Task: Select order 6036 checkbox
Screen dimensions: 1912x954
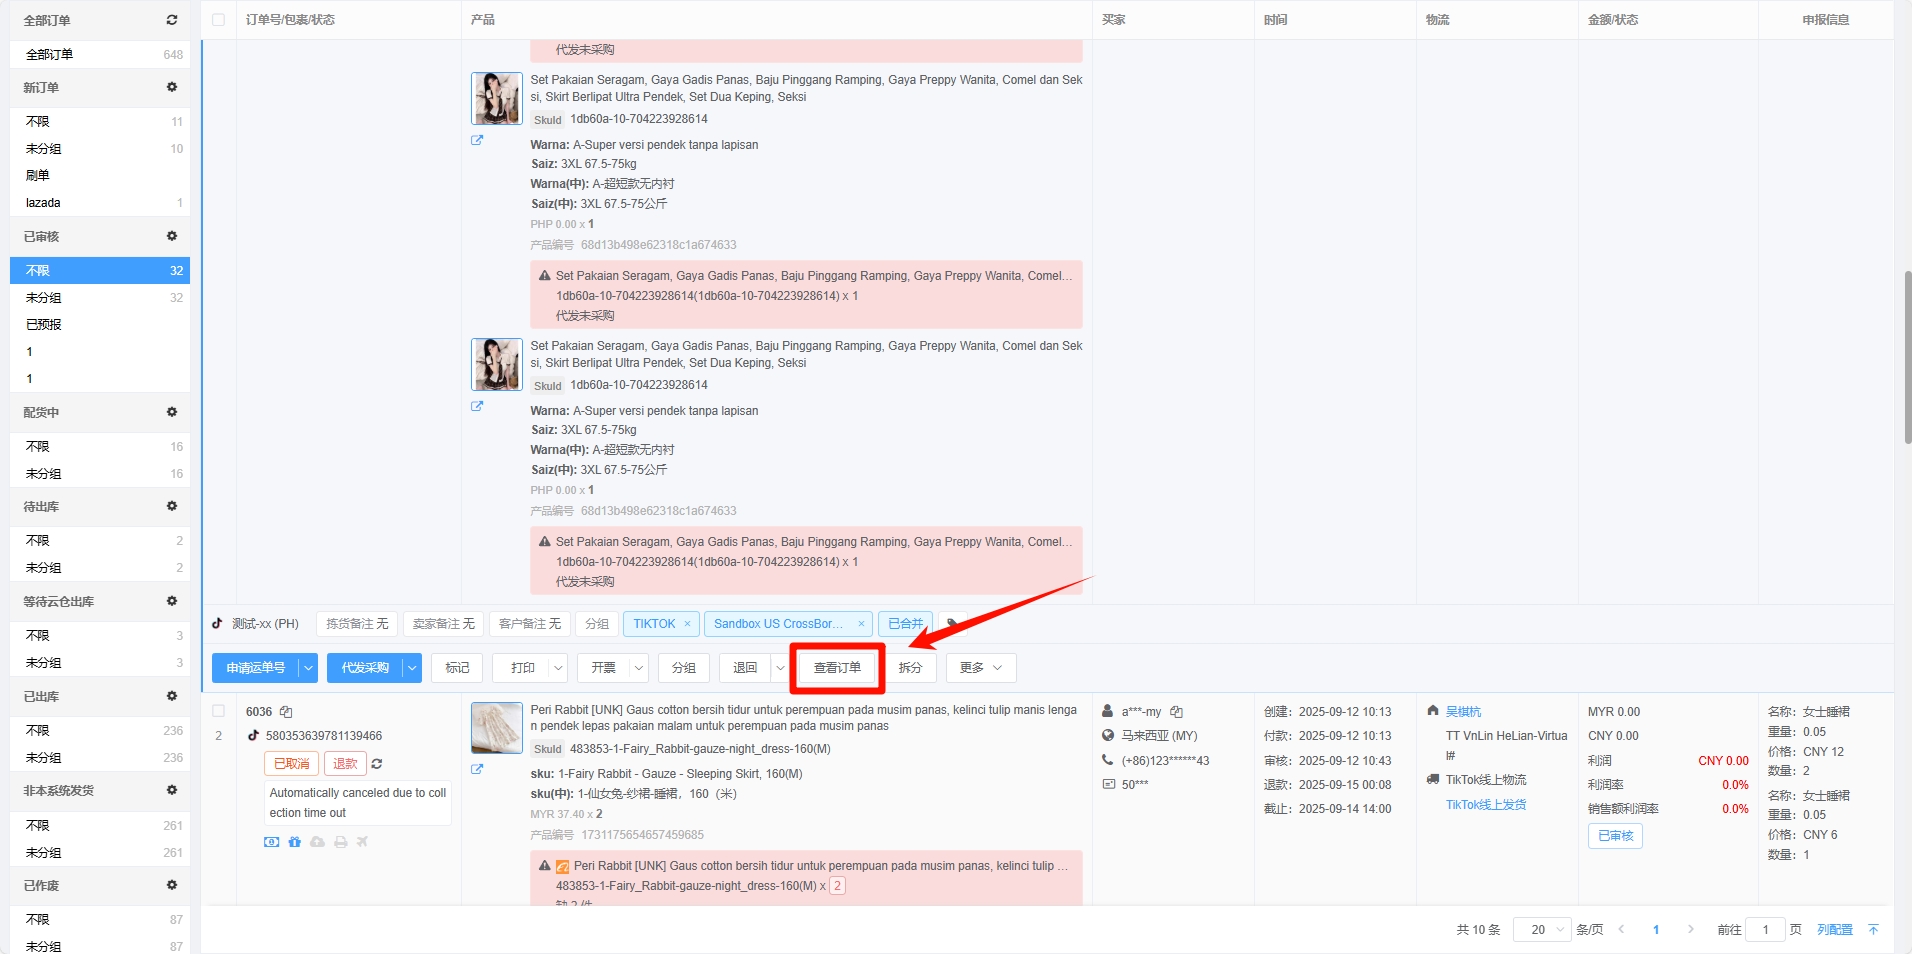Action: (x=219, y=712)
